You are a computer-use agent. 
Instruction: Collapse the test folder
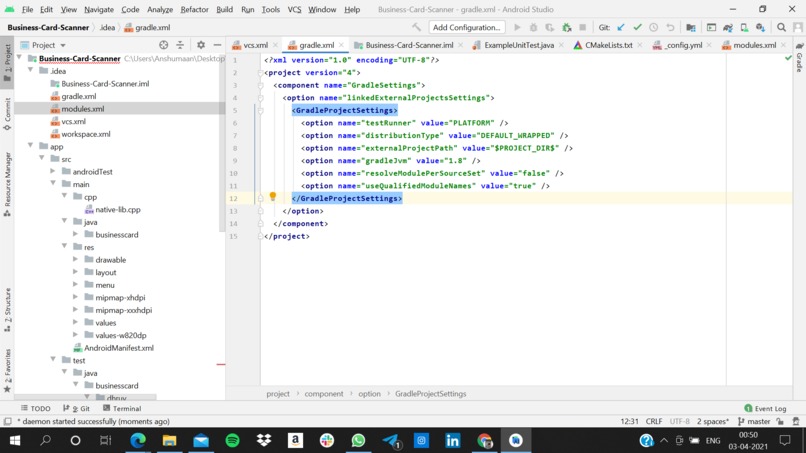(x=53, y=360)
